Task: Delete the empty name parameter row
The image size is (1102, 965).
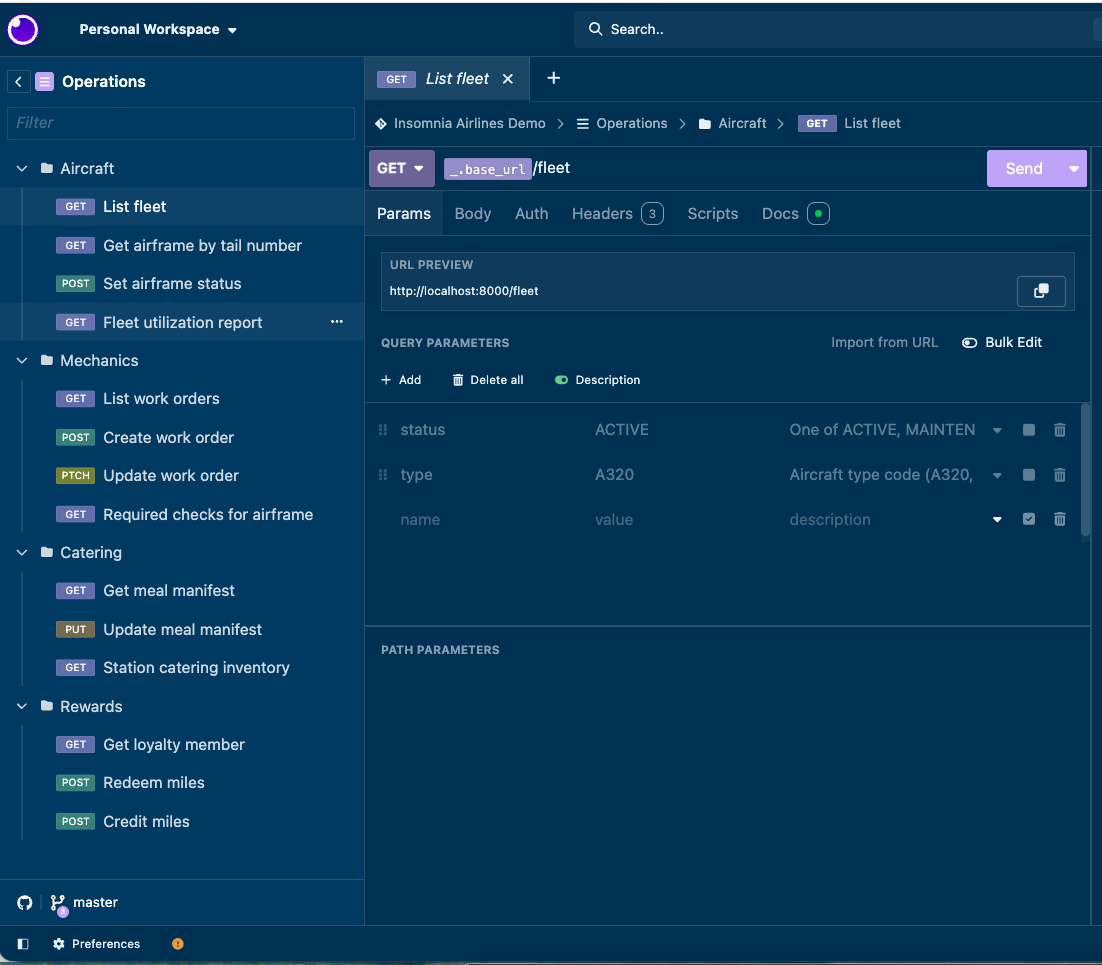Action: pyautogui.click(x=1060, y=519)
